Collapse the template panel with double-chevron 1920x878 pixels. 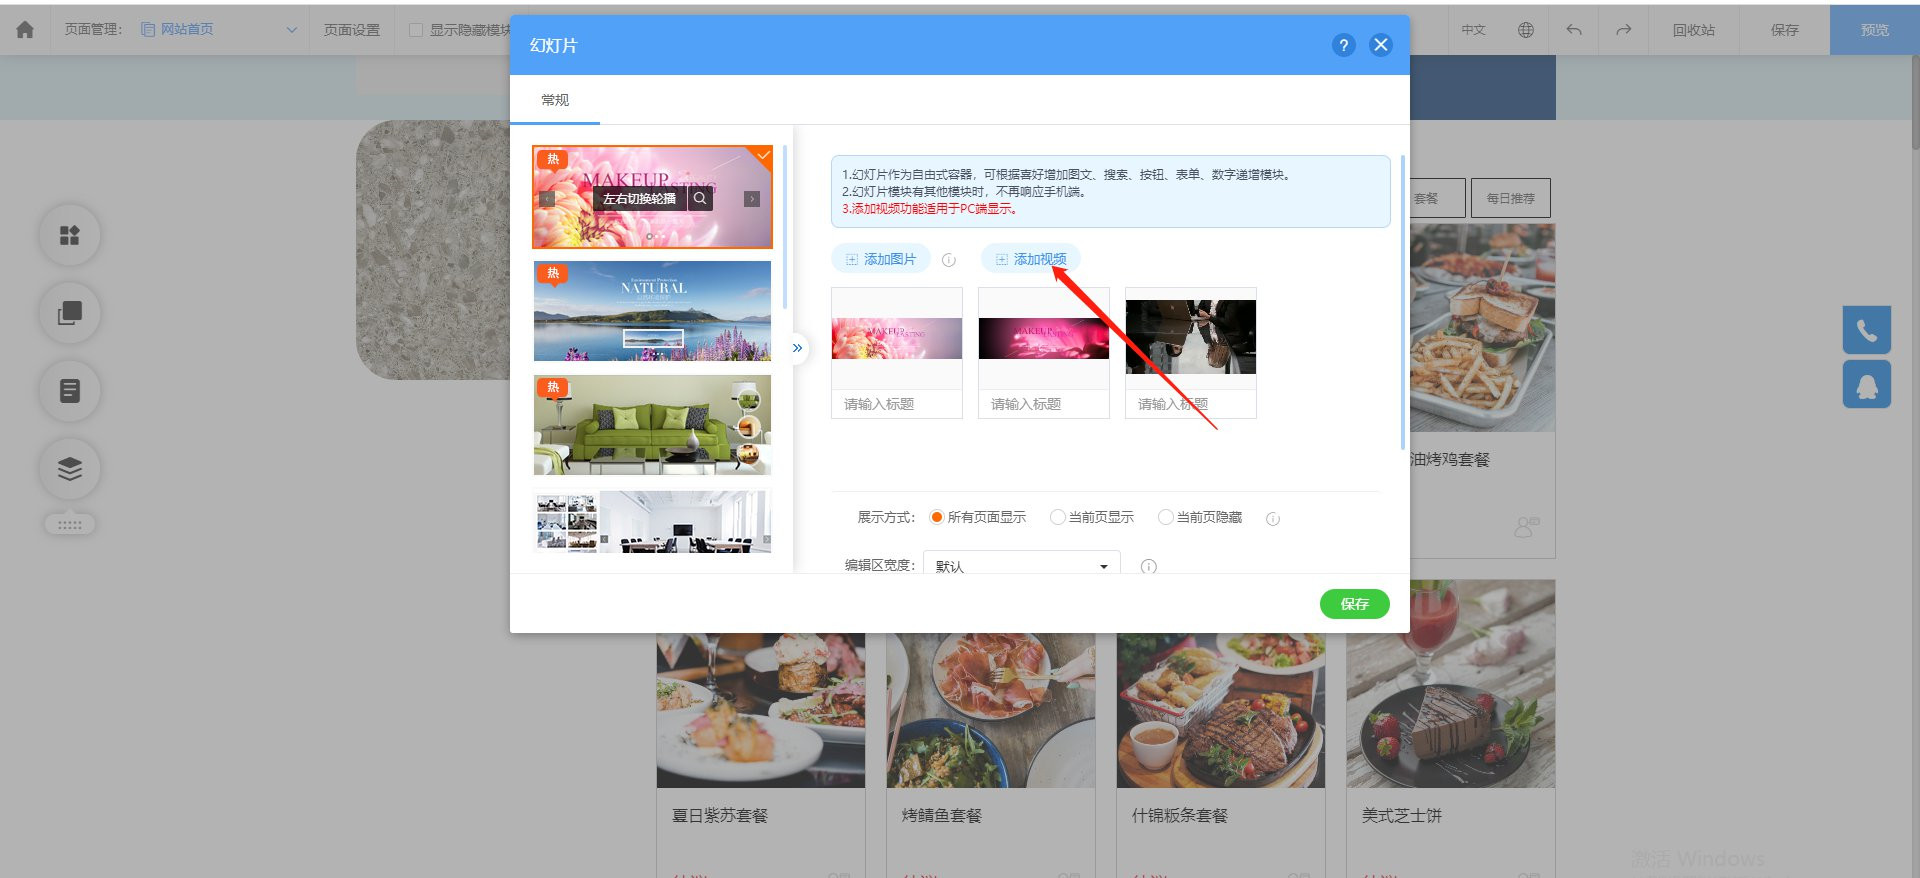click(x=797, y=348)
